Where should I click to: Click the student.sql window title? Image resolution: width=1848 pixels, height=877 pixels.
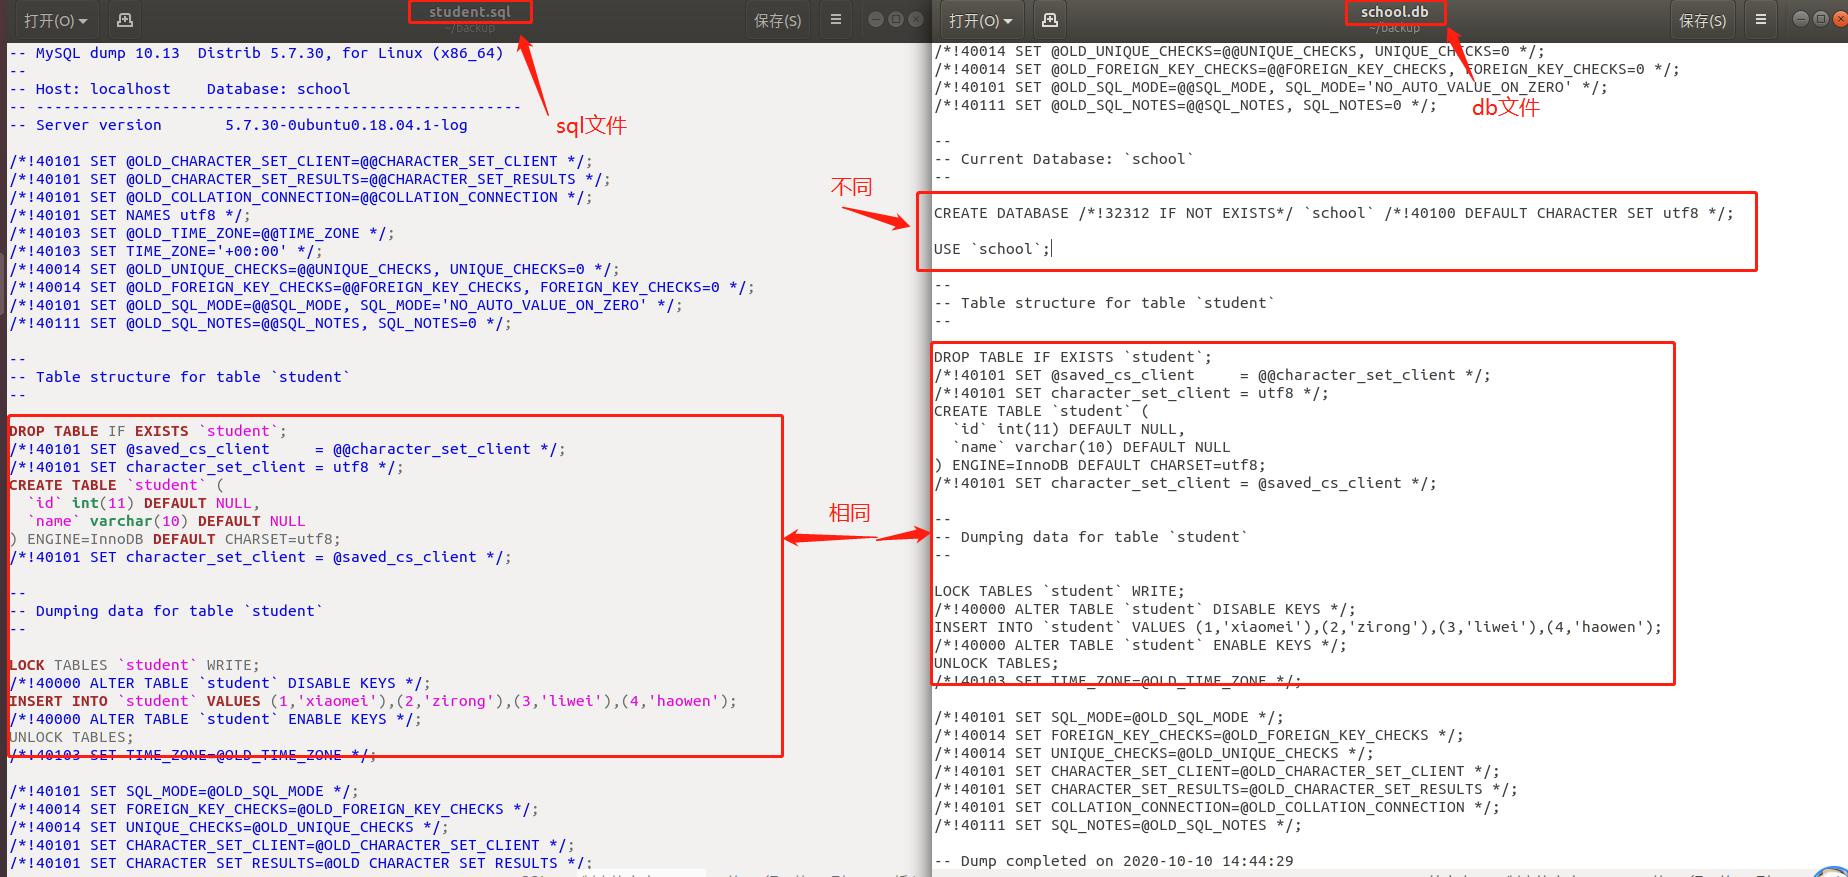pos(470,12)
